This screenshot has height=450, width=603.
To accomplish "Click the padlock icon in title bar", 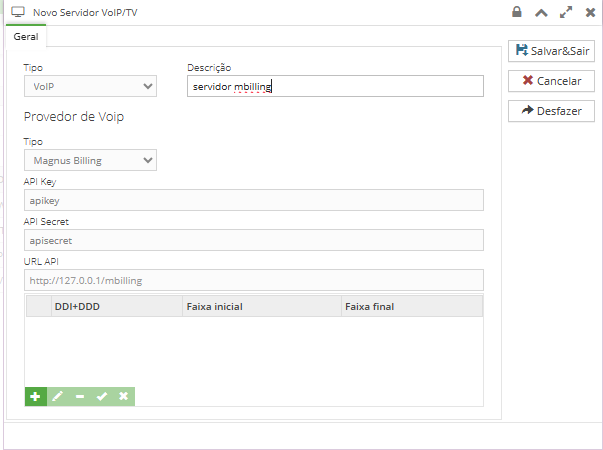I will pos(516,12).
